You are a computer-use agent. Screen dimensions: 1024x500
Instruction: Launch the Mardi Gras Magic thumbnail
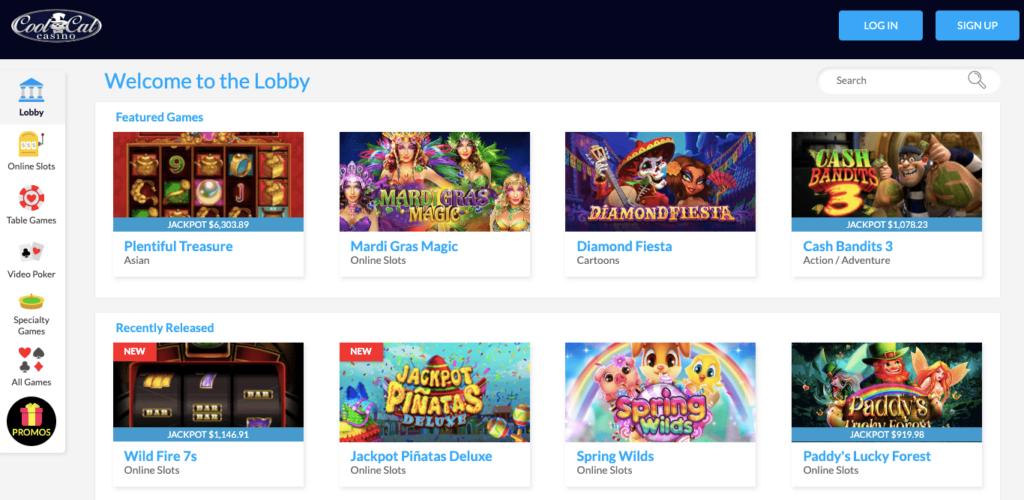click(x=434, y=181)
